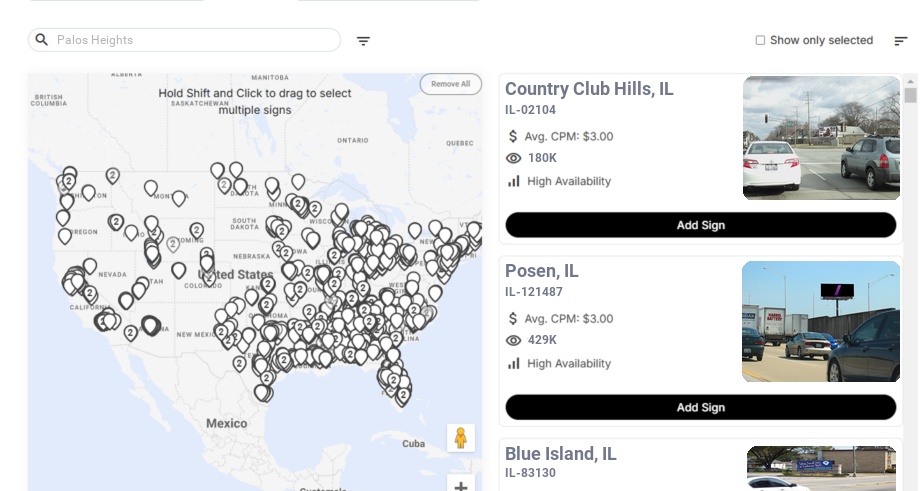Click the Country Club Hills CPM dollar icon
The width and height of the screenshot is (920, 491).
point(514,136)
